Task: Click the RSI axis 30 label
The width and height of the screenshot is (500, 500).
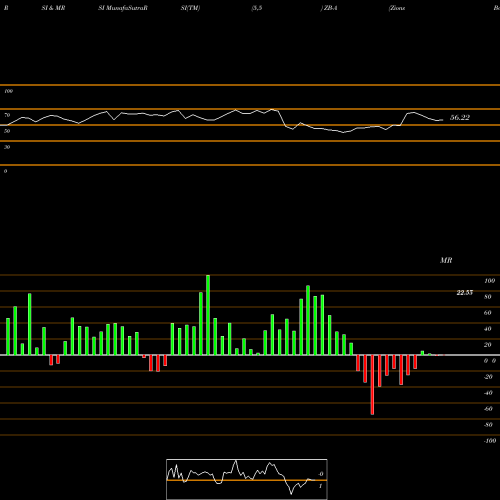Action: point(7,147)
